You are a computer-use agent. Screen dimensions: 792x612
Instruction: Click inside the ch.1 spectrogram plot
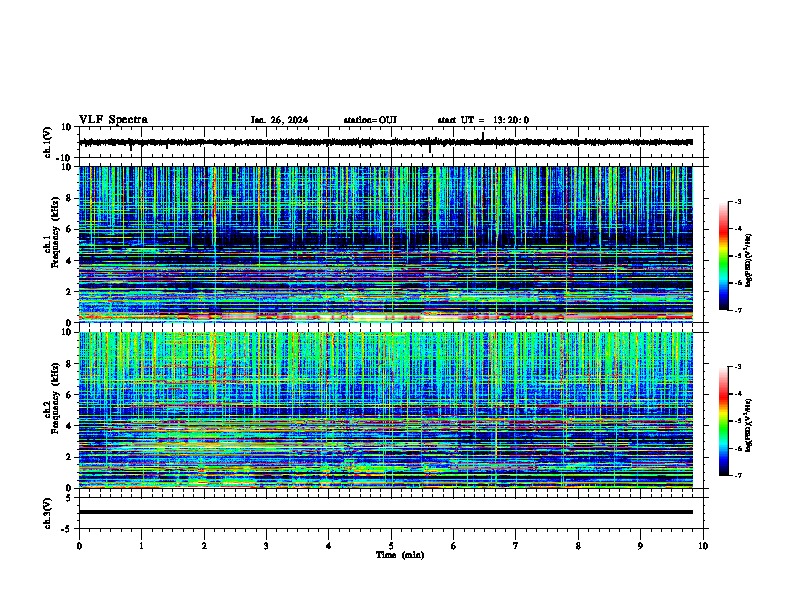pyautogui.click(x=386, y=244)
